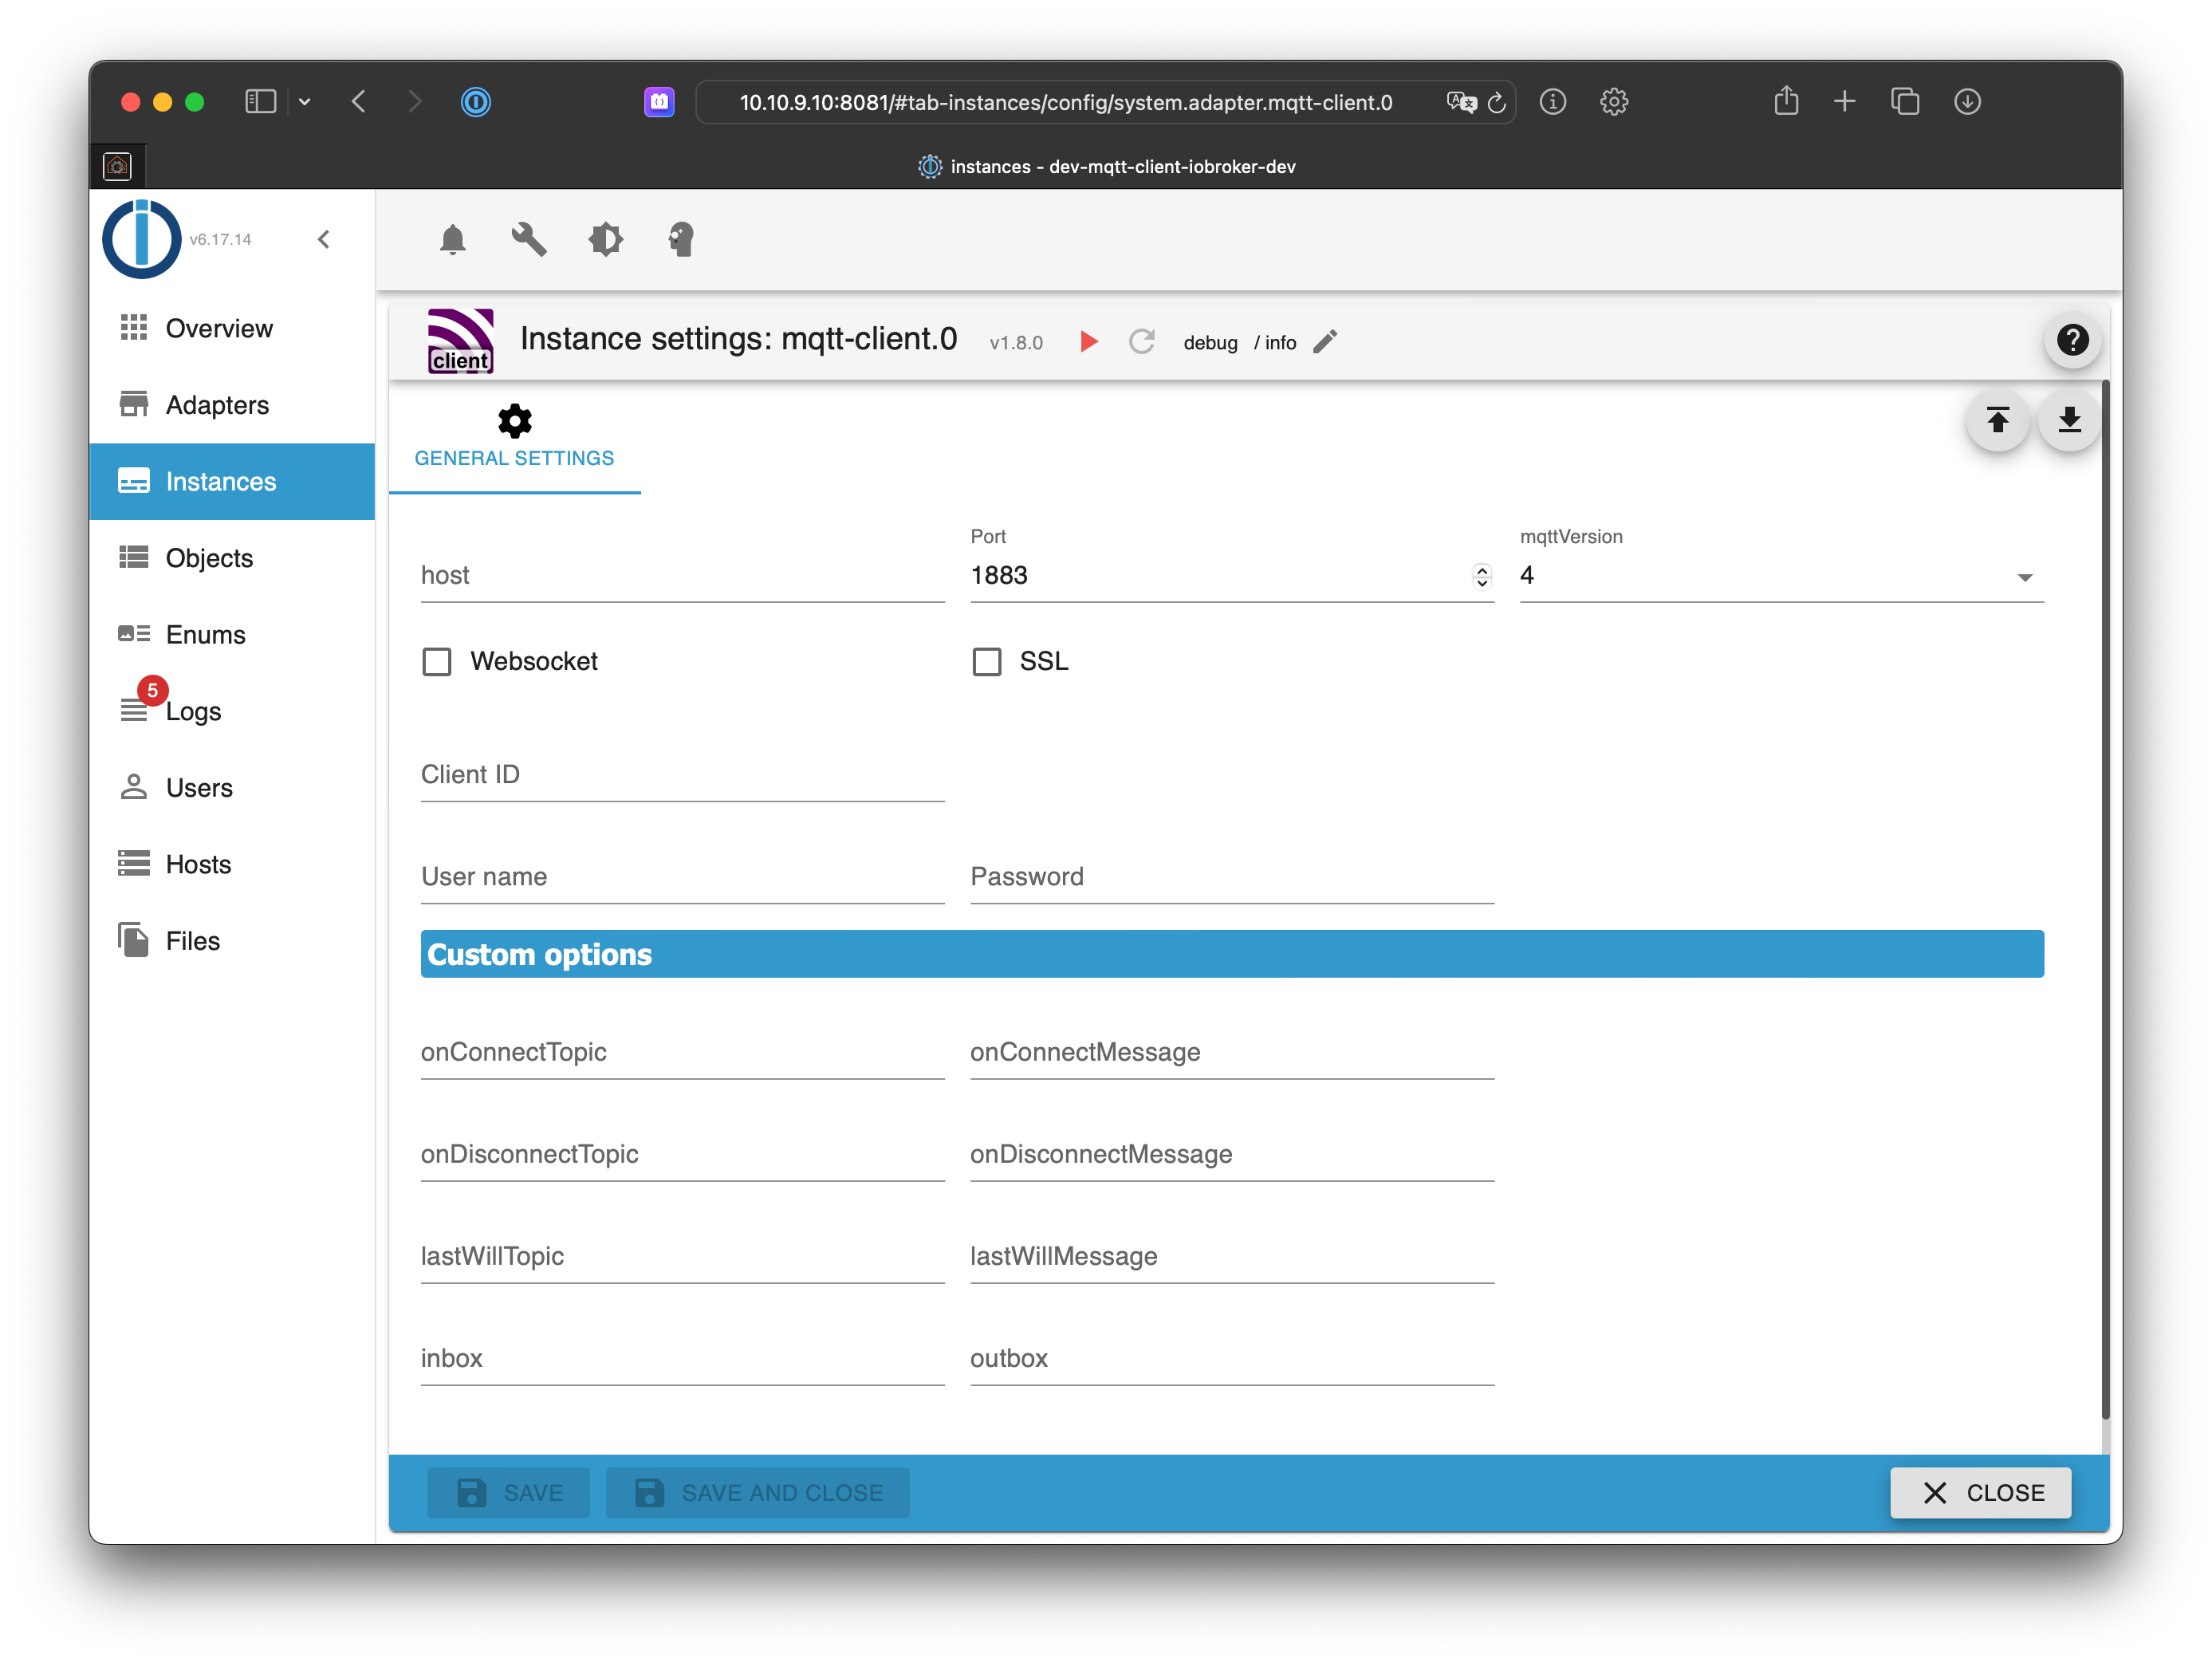The image size is (2212, 1662).
Task: Click the expert mode head icon
Action: point(681,240)
